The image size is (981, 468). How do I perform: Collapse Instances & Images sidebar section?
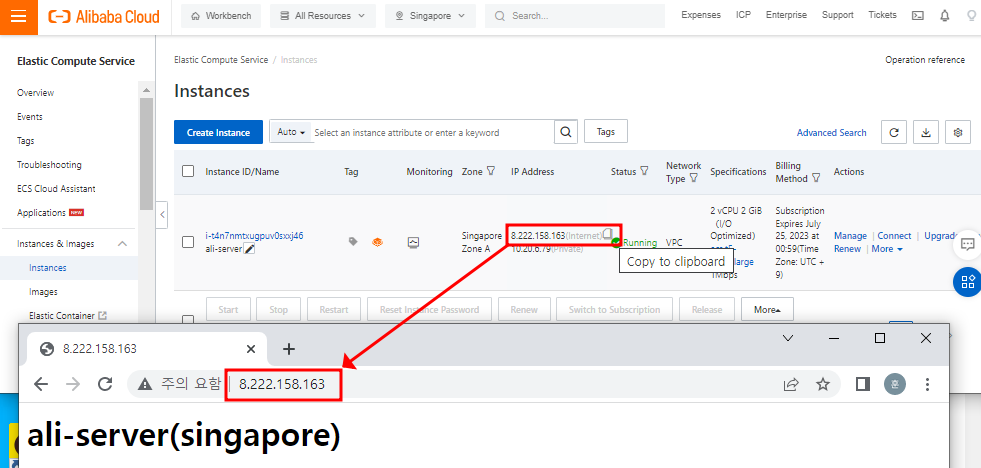(x=123, y=244)
